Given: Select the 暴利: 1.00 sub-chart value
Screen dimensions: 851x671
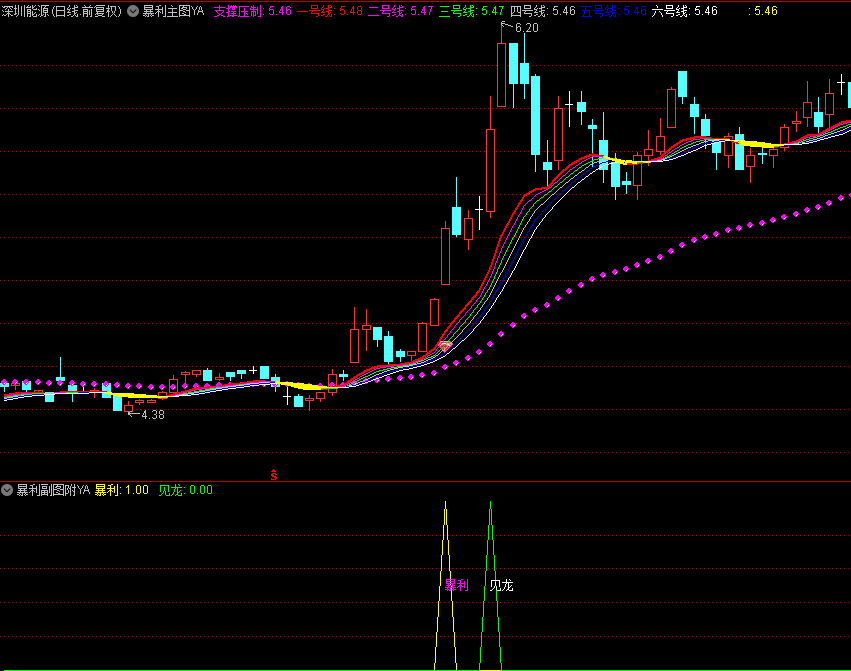Looking at the screenshot, I should [122, 490].
